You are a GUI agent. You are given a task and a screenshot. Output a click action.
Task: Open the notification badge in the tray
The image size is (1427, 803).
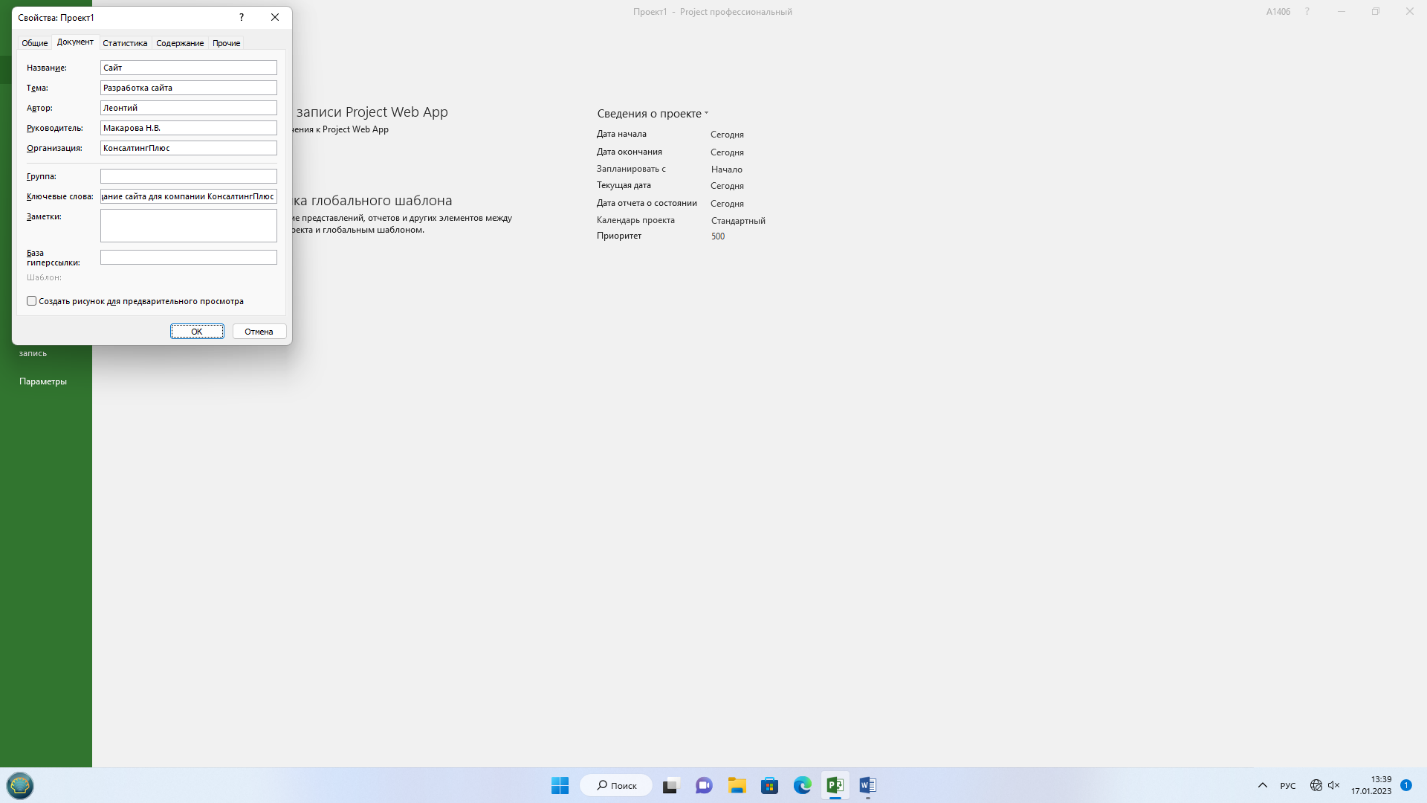pyautogui.click(x=1406, y=786)
